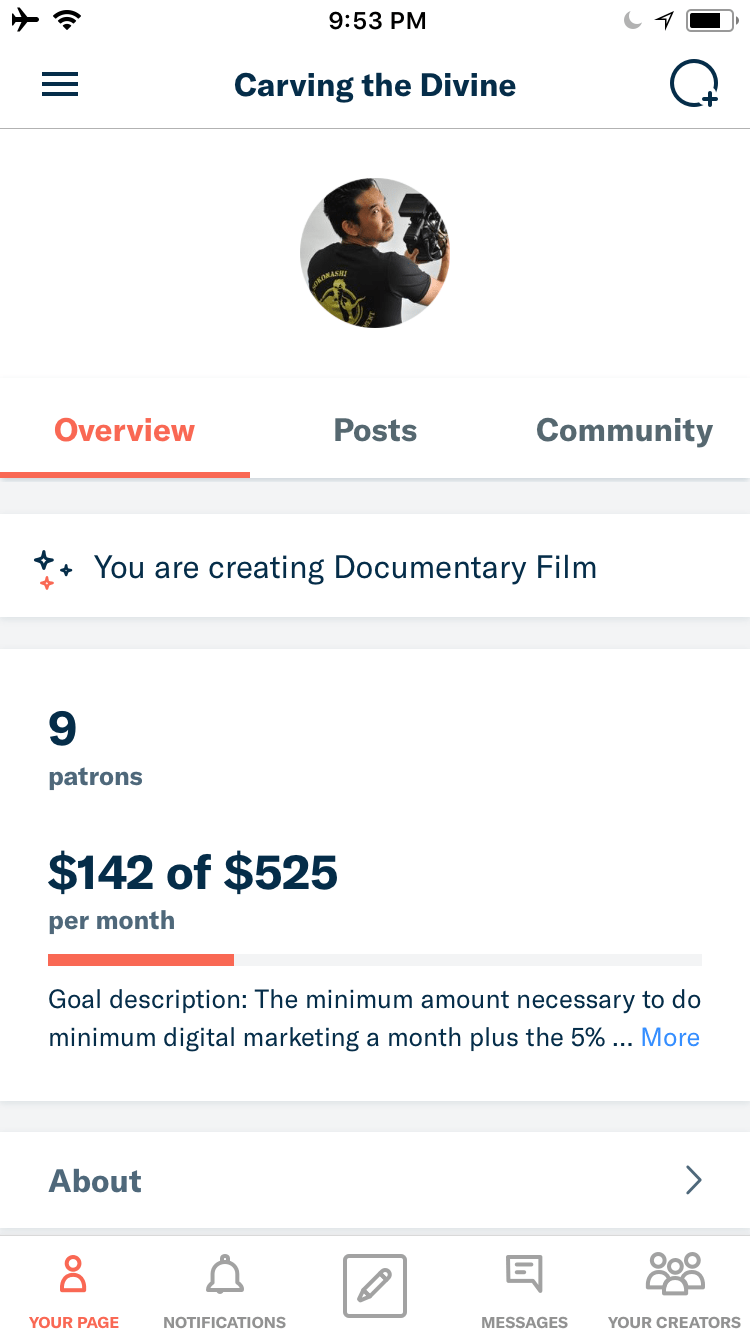
Task: Tap the creator profile photo
Action: click(x=375, y=253)
